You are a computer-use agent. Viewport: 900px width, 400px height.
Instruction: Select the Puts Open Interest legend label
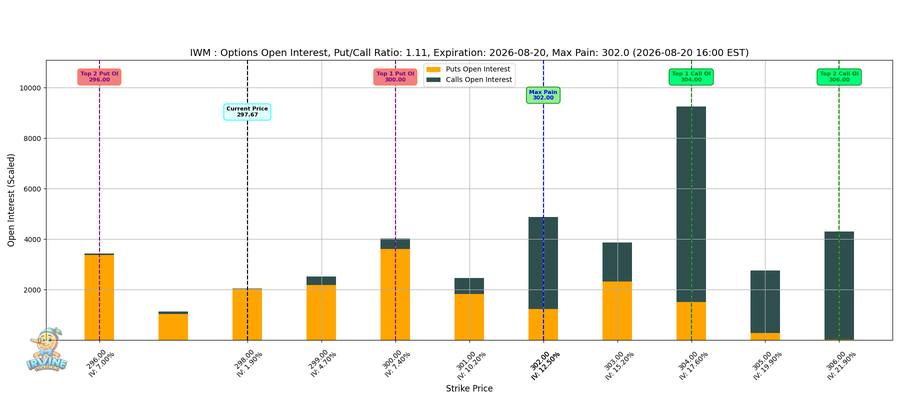coord(479,69)
